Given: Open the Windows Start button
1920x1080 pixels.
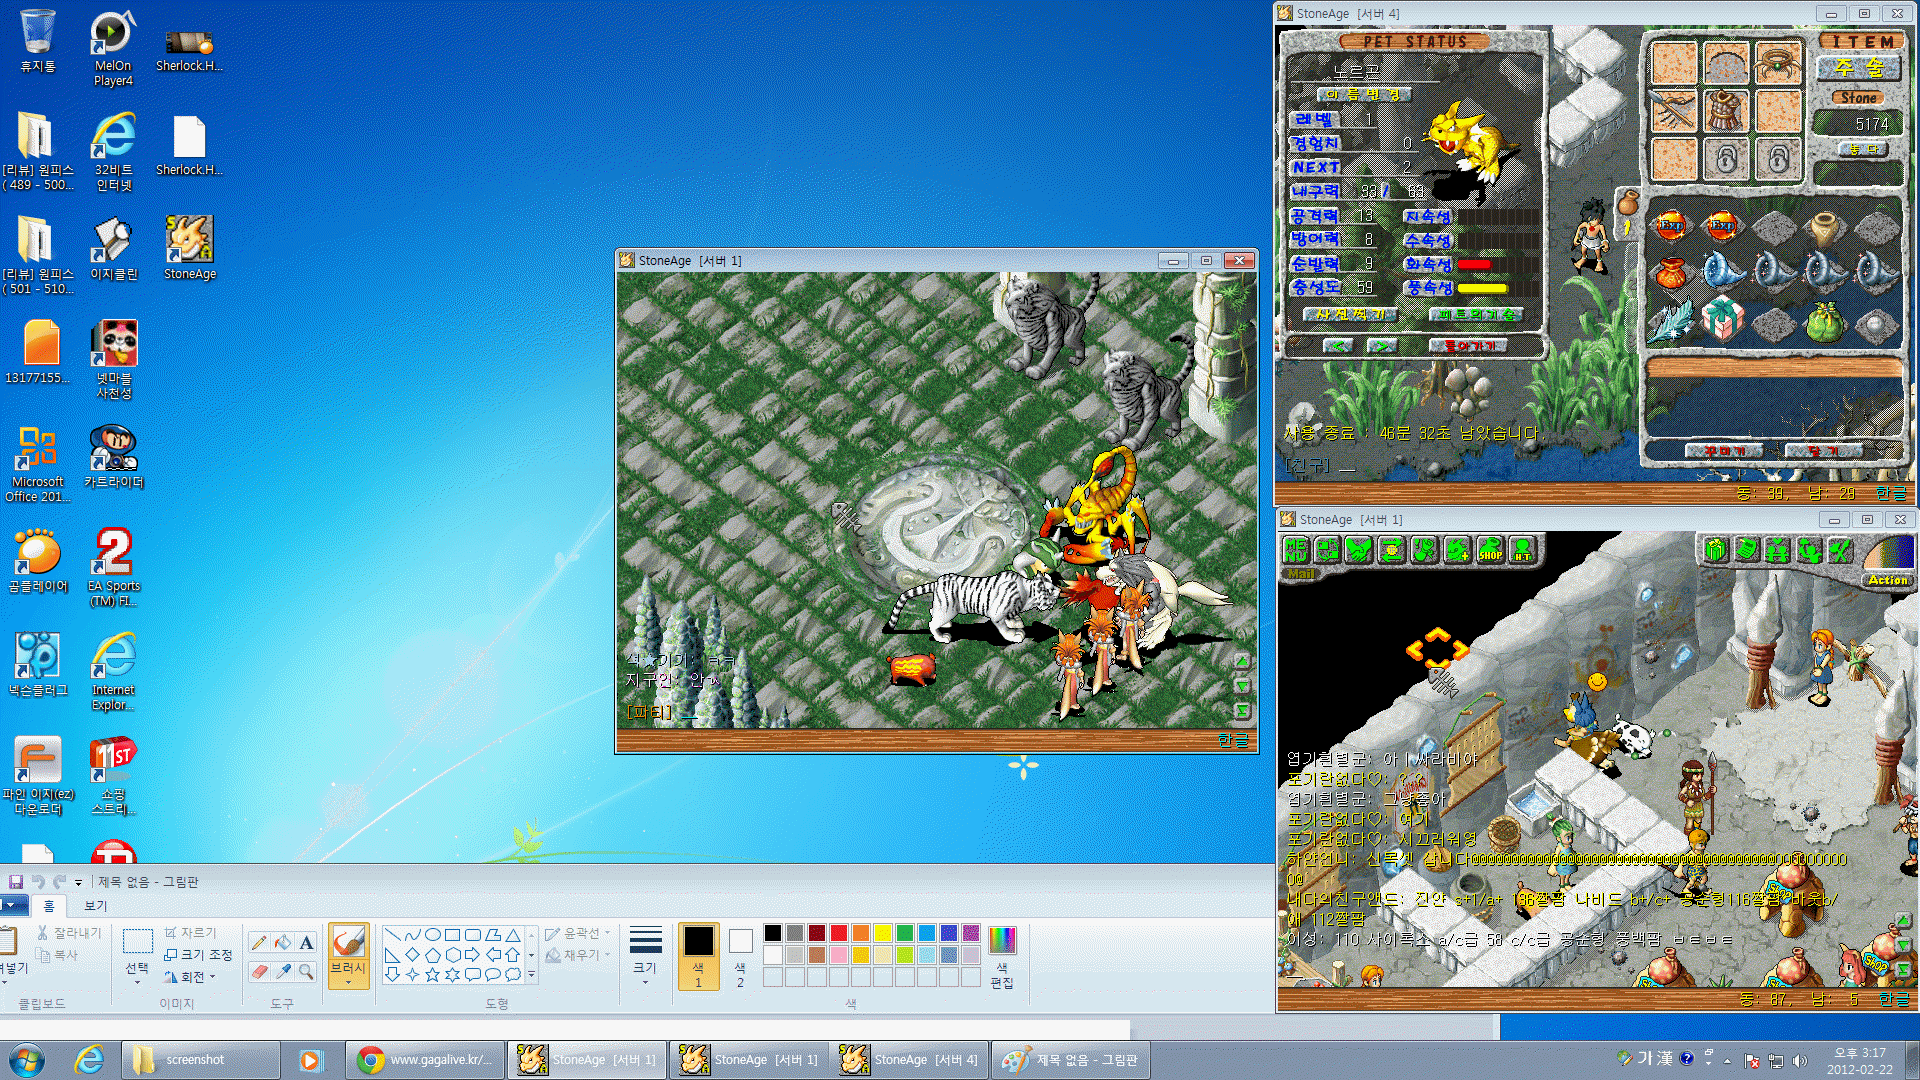Looking at the screenshot, I should pos(26,1060).
